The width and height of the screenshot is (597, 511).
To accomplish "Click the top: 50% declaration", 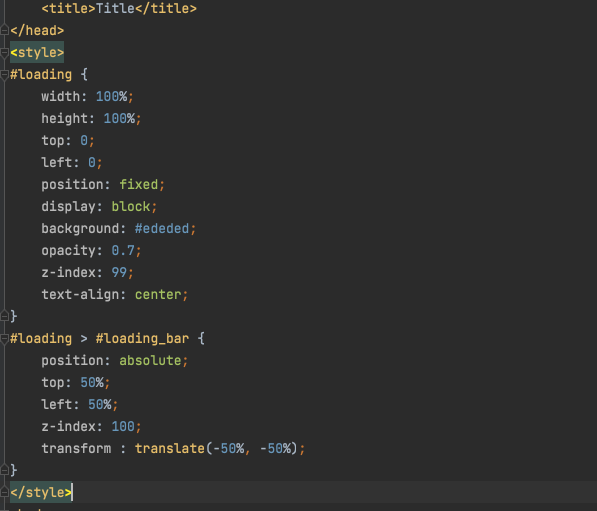I will (75, 383).
